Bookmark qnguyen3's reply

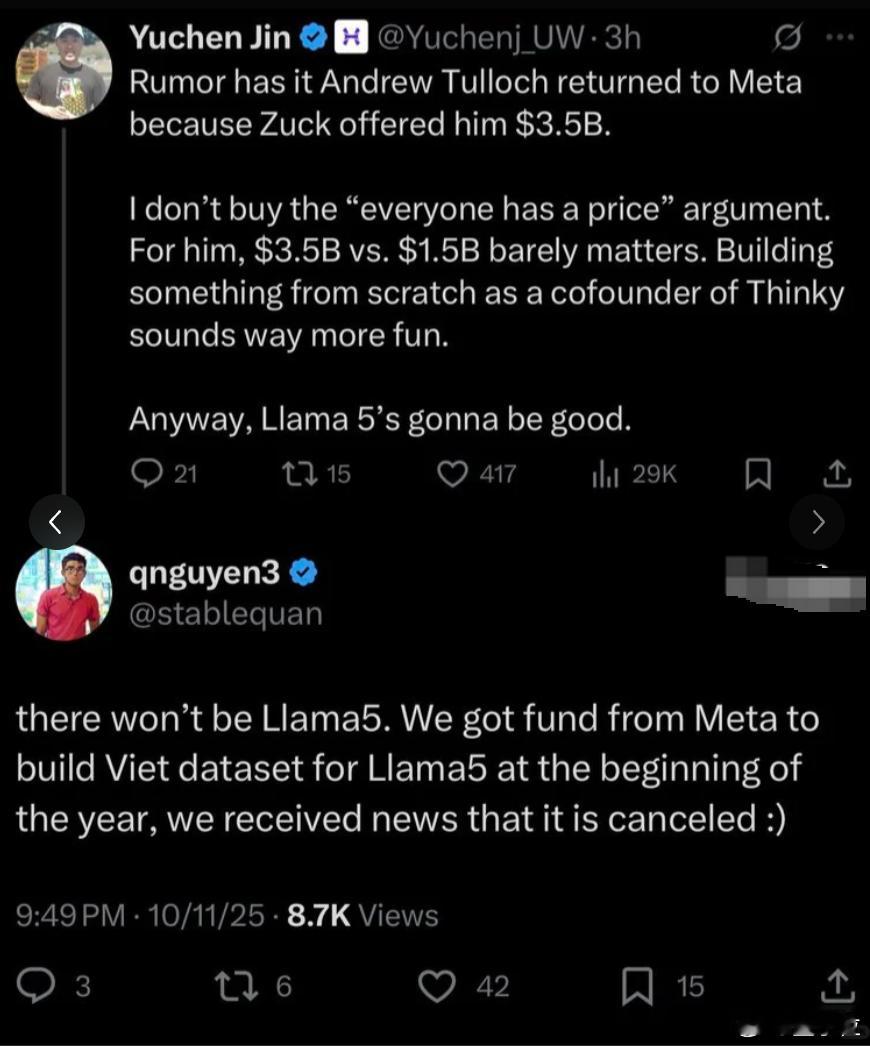639,987
